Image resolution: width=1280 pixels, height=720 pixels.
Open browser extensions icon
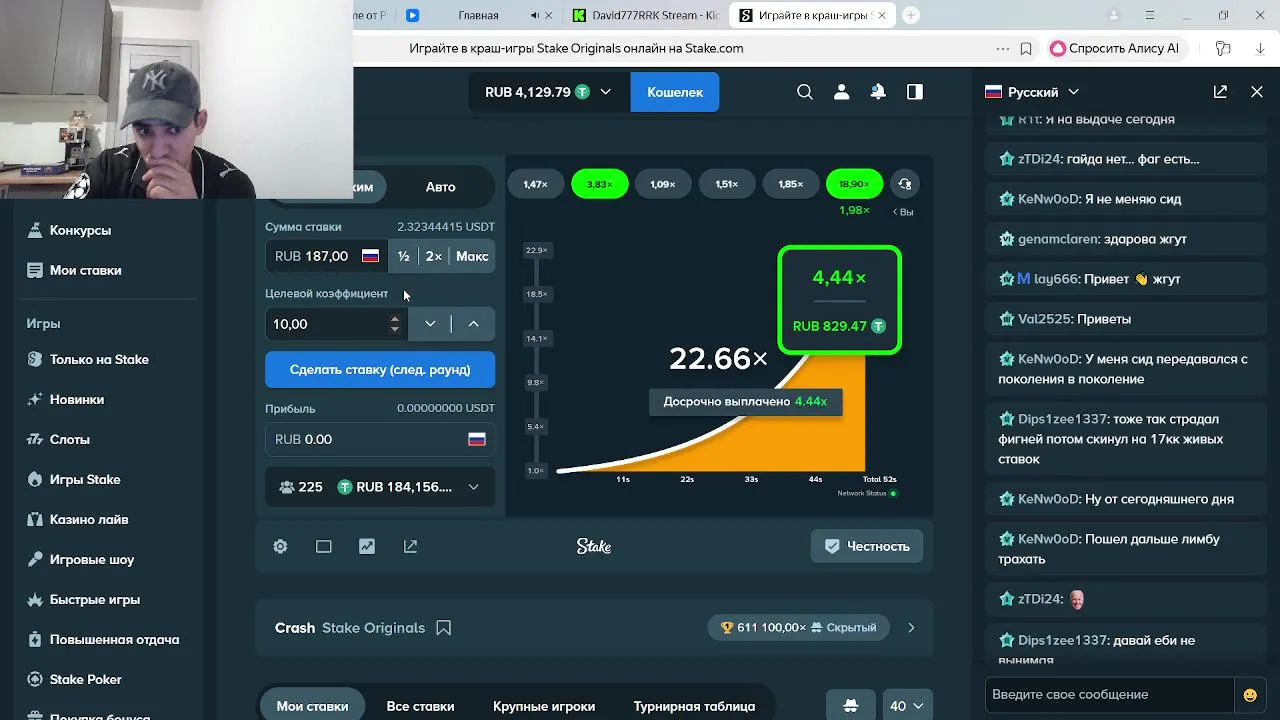pos(1222,48)
